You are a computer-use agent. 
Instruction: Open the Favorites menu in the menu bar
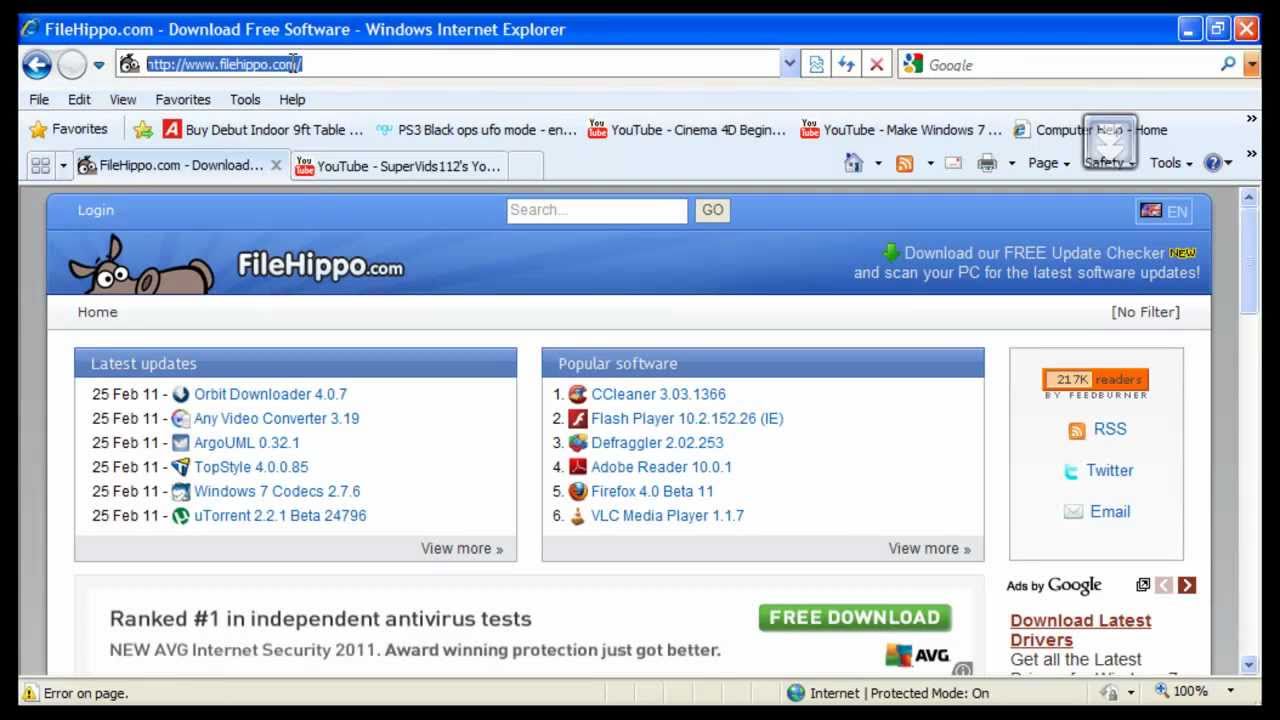pos(183,99)
